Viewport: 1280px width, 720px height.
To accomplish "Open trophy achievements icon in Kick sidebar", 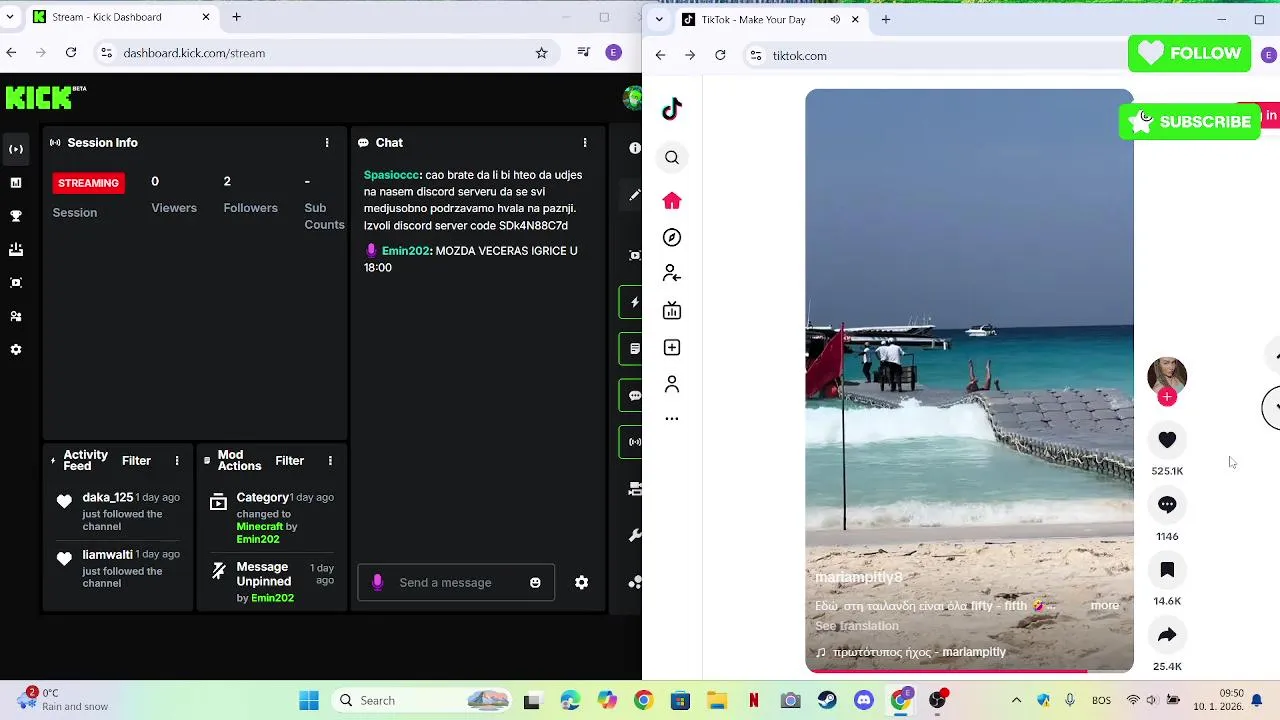I will (16, 216).
